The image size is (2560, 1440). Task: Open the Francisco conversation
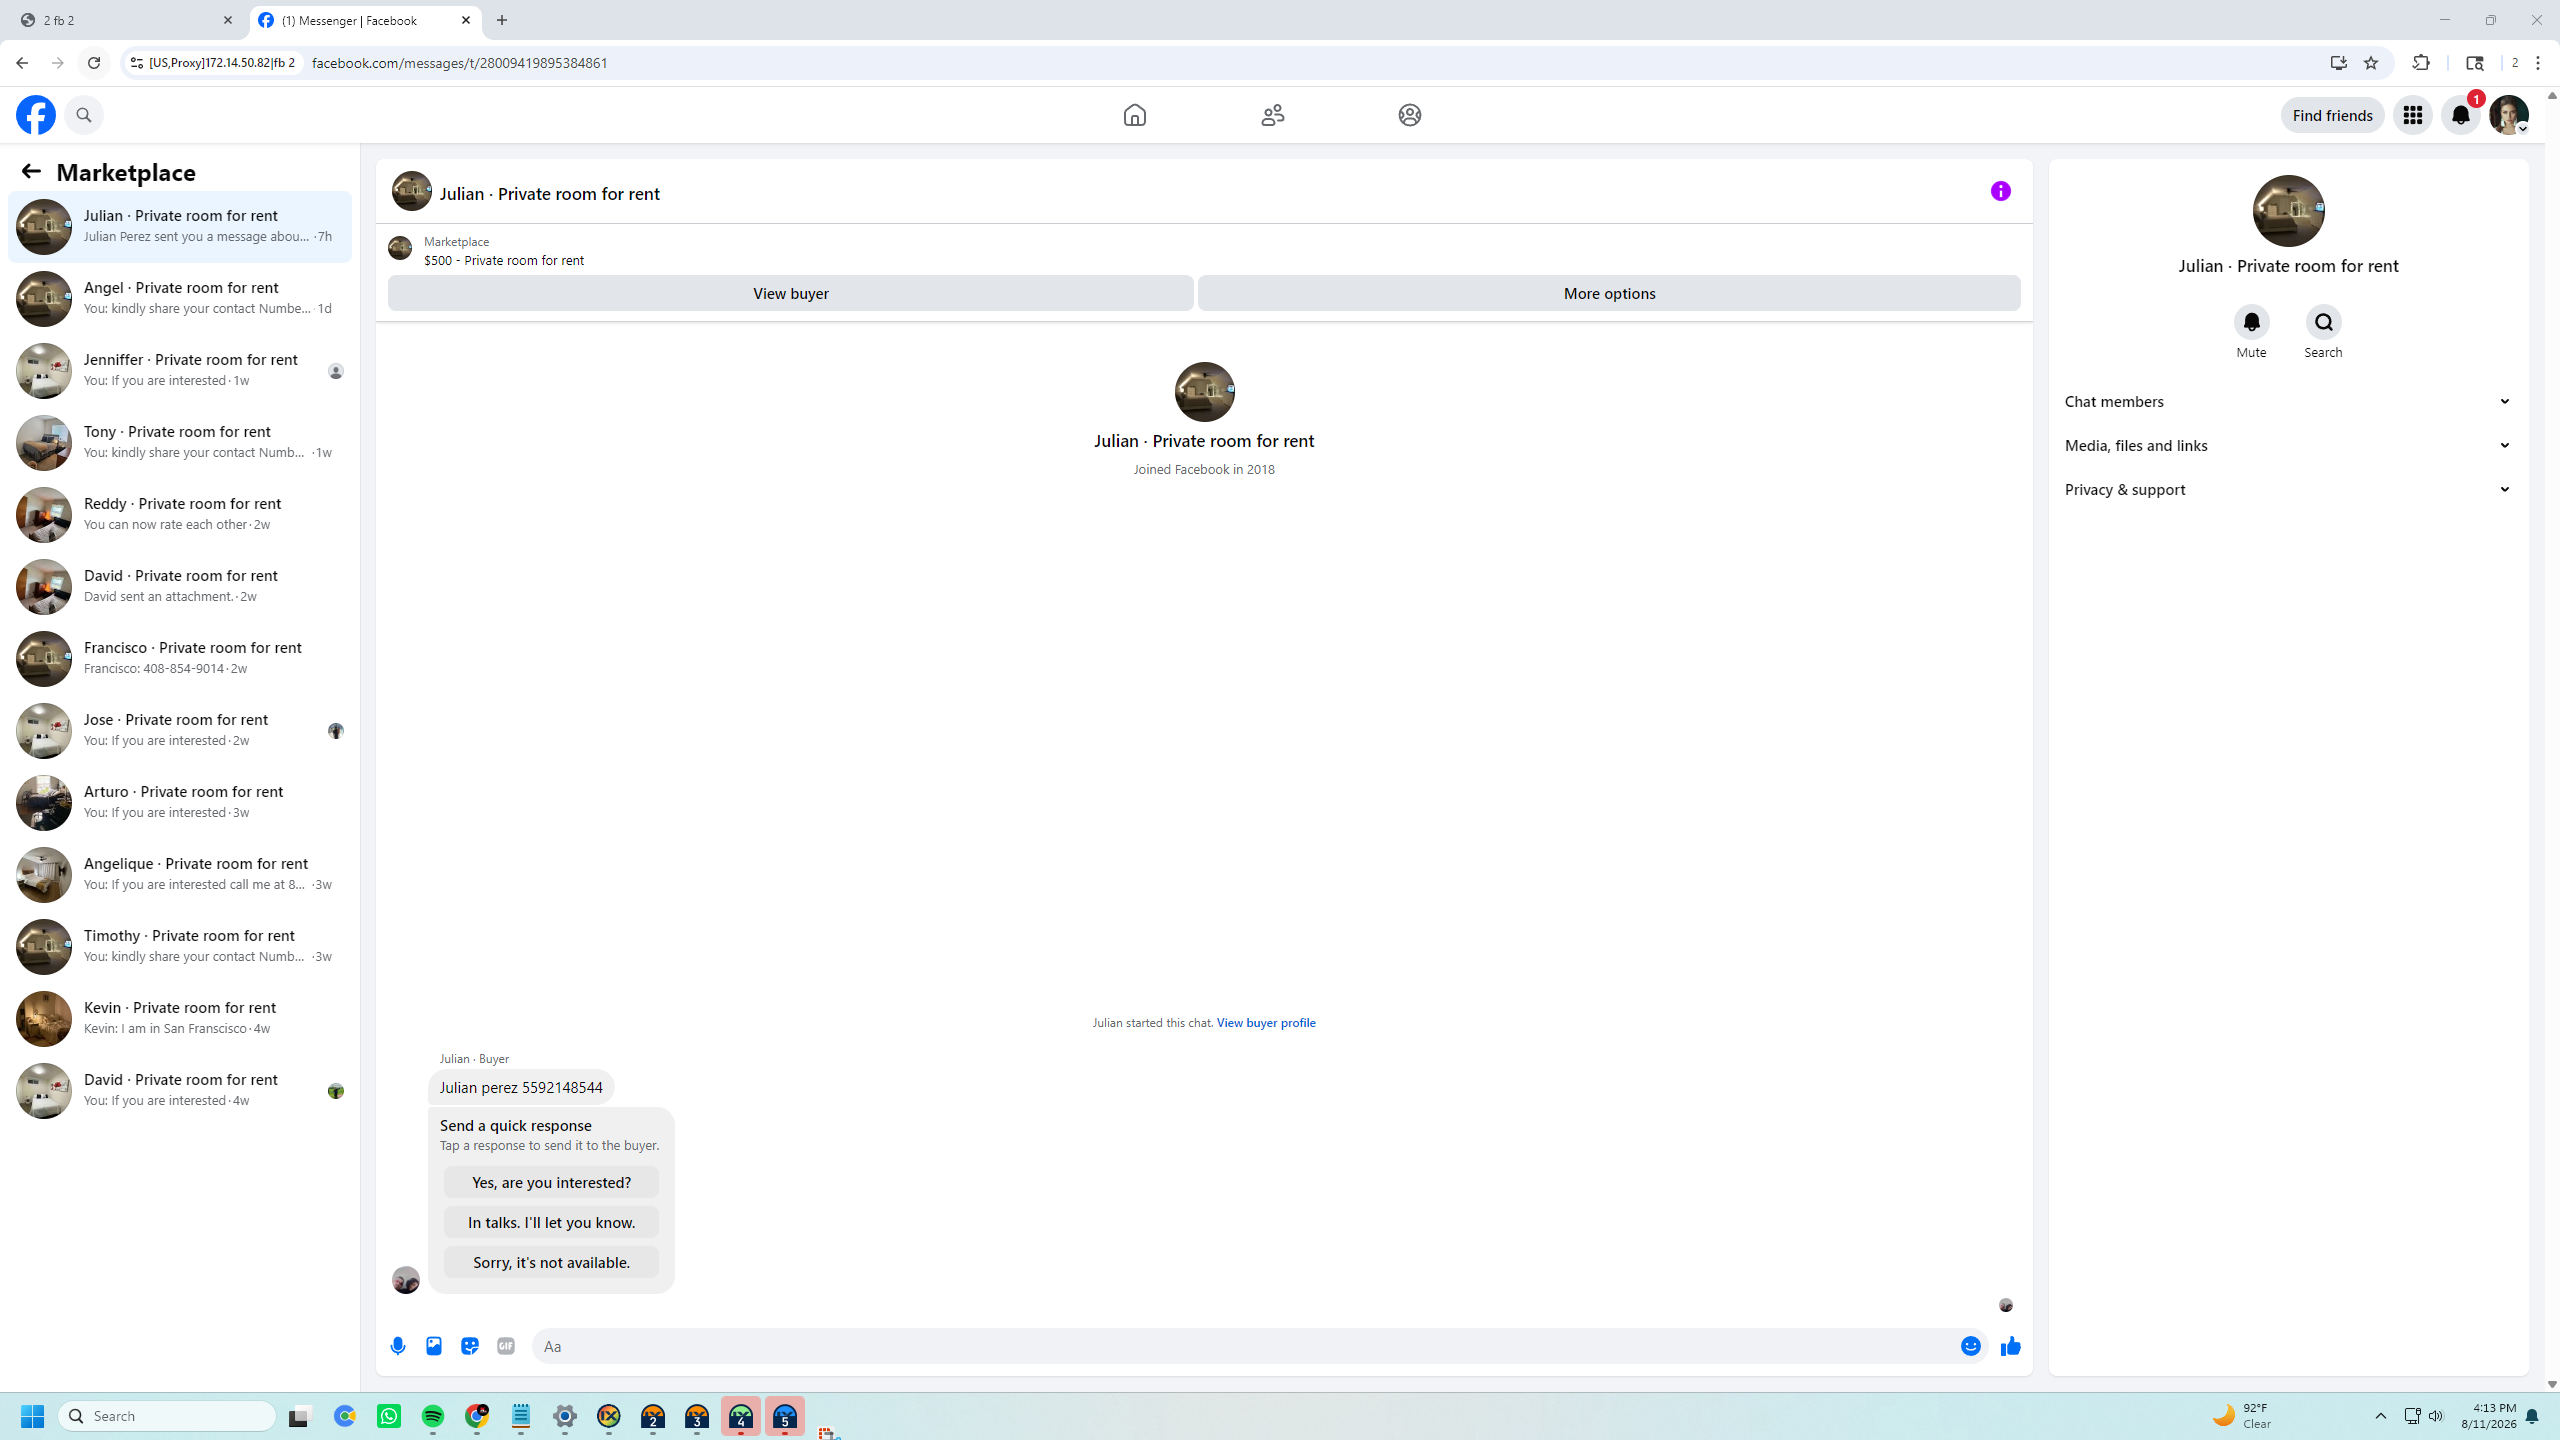(180, 658)
